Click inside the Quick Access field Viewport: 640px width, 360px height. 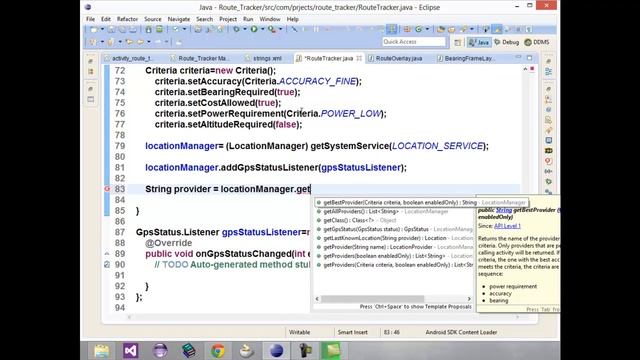[x=414, y=42]
